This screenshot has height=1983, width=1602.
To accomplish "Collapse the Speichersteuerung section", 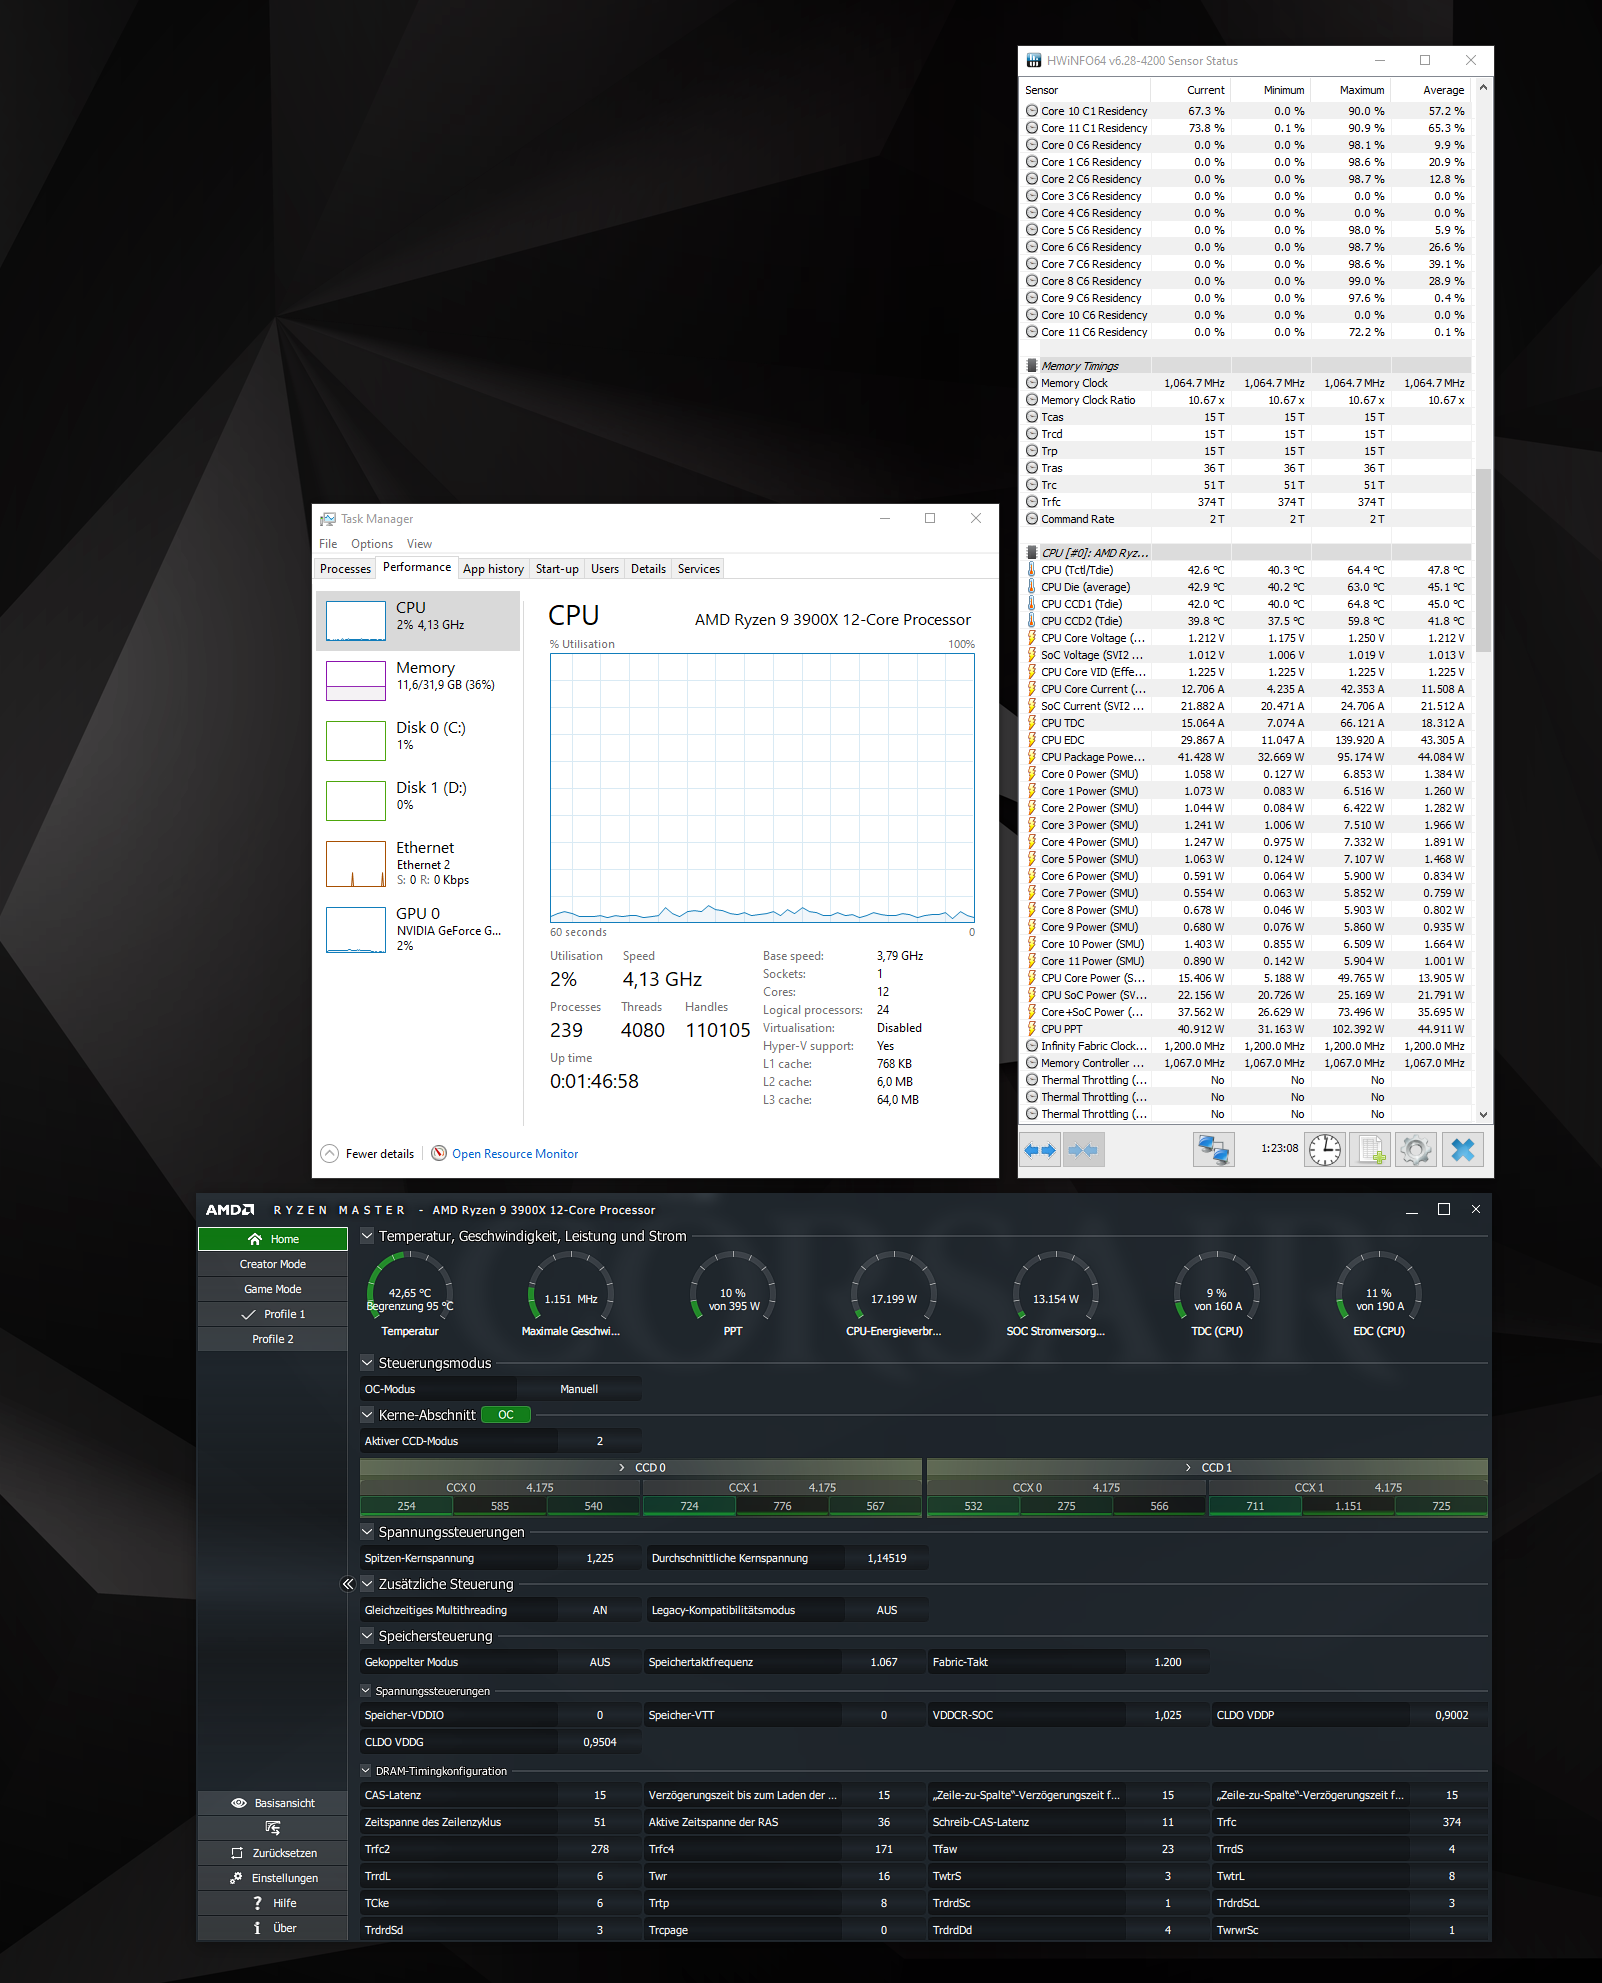I will click(367, 1636).
